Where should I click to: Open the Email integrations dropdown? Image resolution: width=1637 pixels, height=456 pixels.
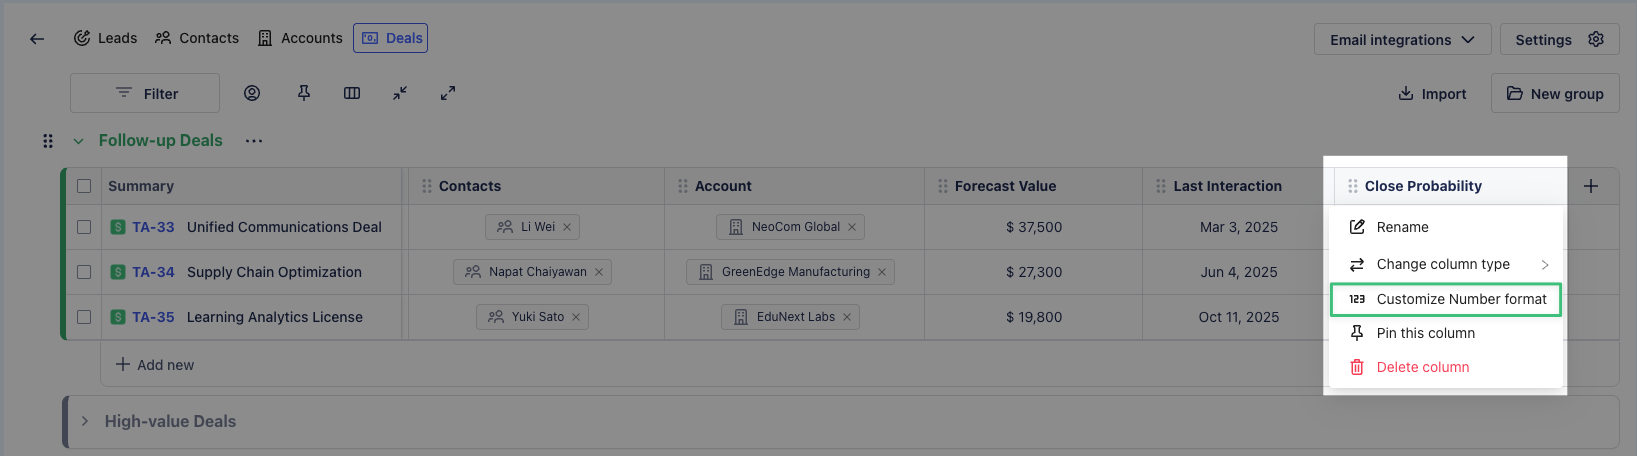point(1402,40)
